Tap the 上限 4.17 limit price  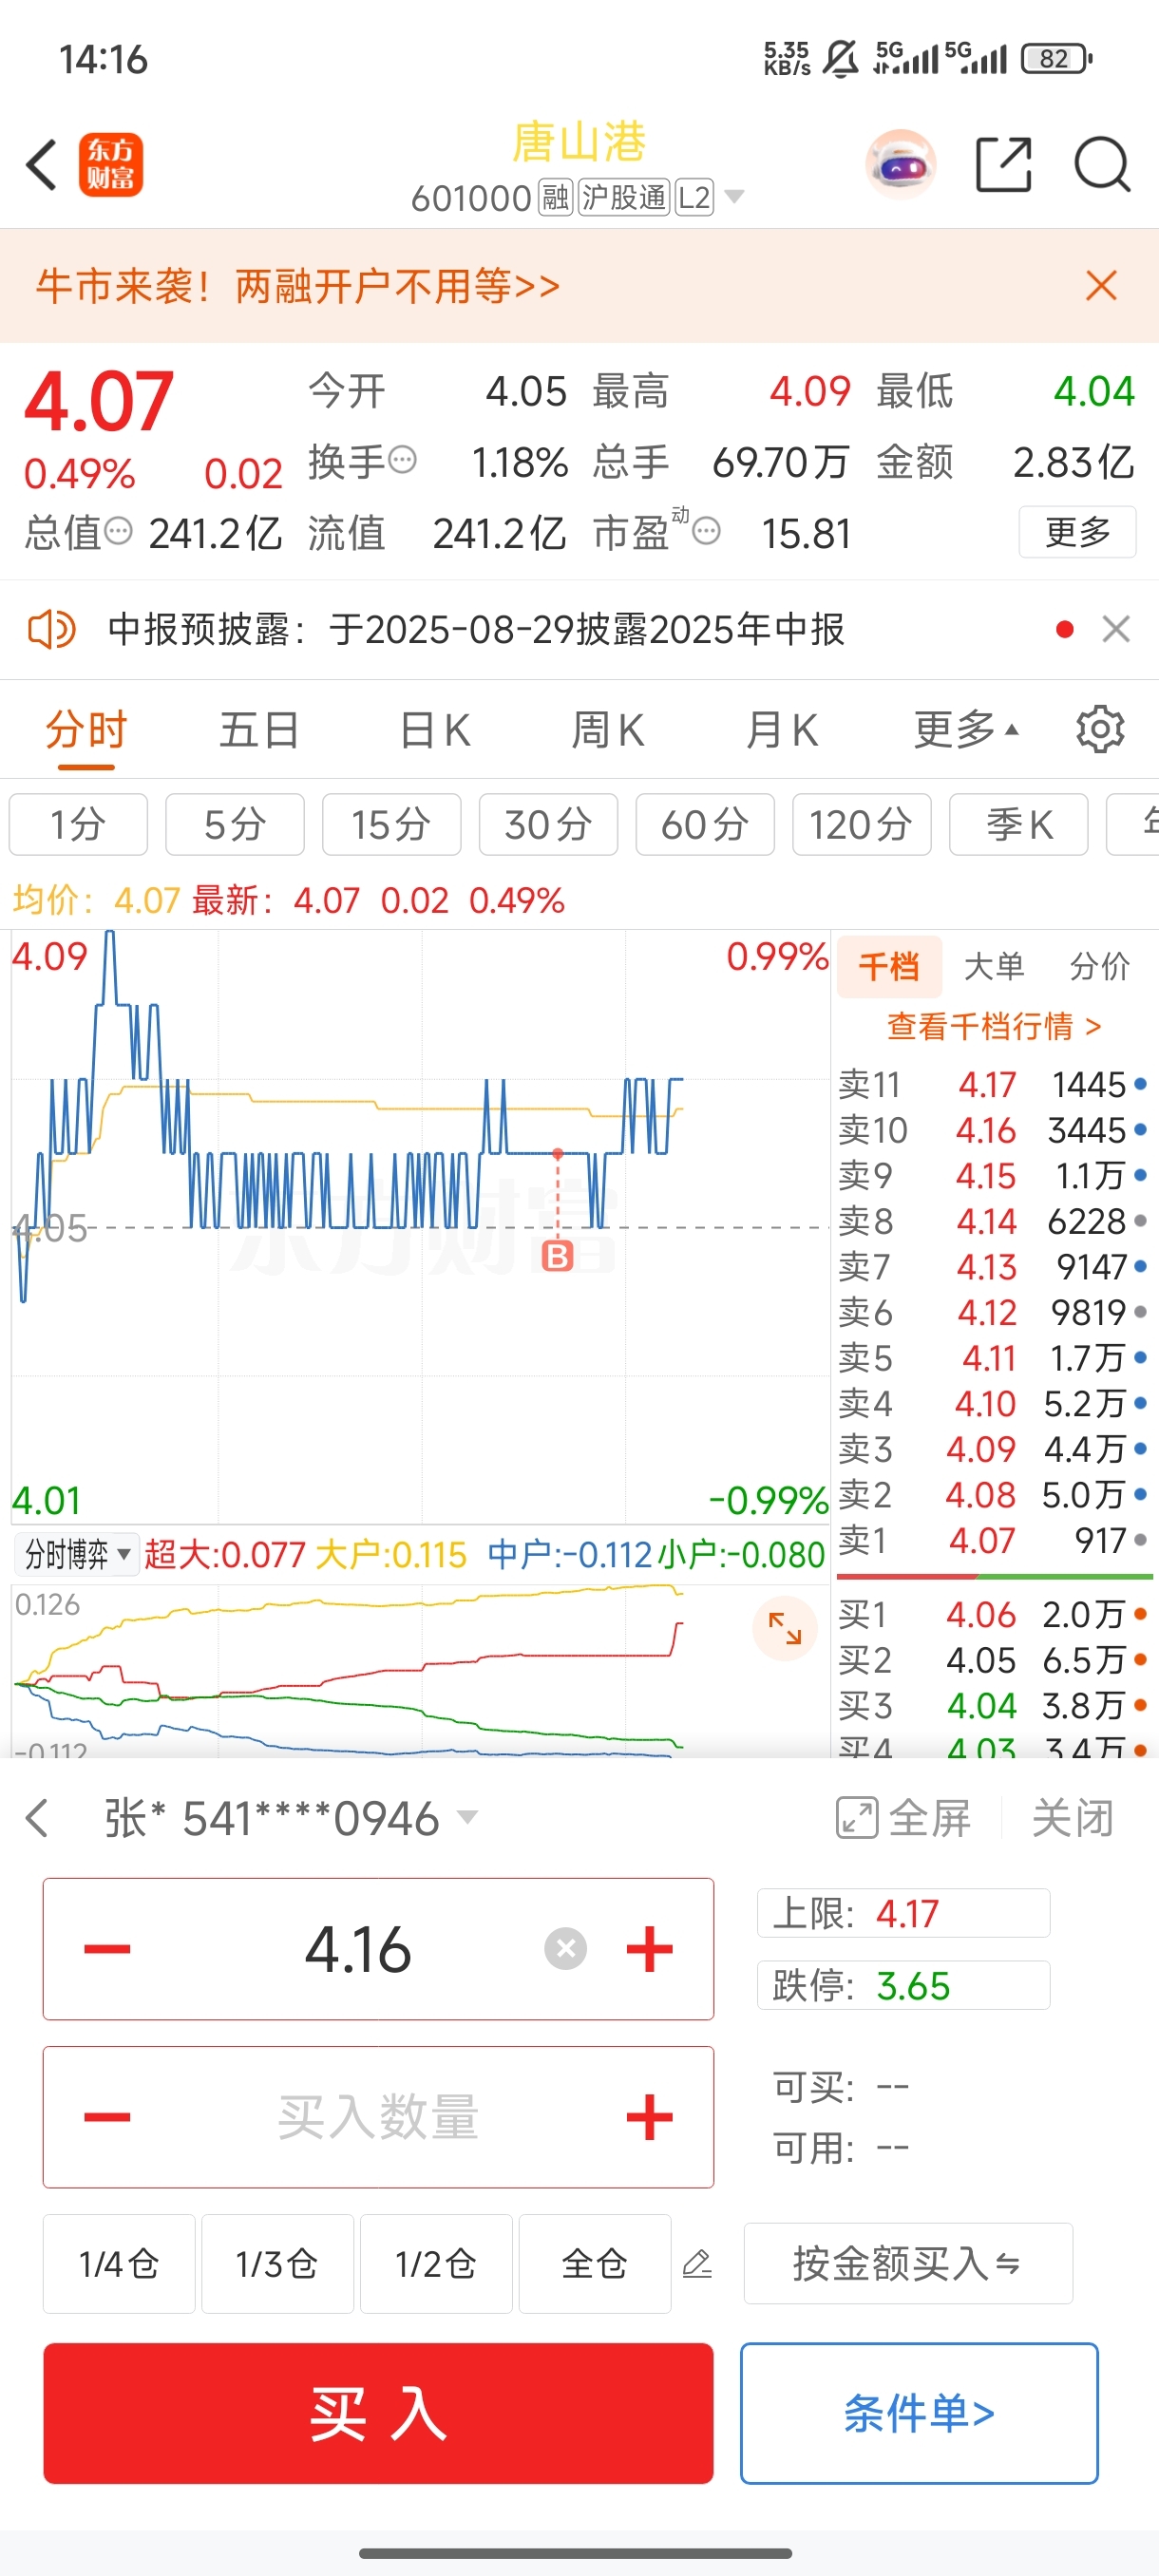point(903,1913)
